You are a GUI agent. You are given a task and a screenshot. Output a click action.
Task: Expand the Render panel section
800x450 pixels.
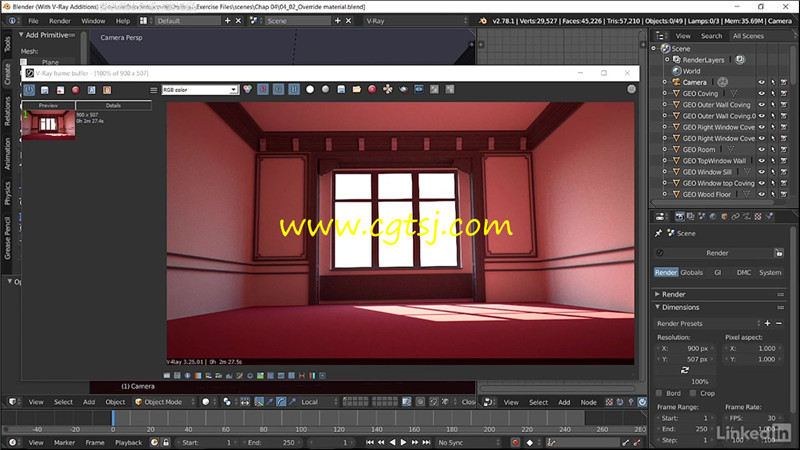(658, 294)
